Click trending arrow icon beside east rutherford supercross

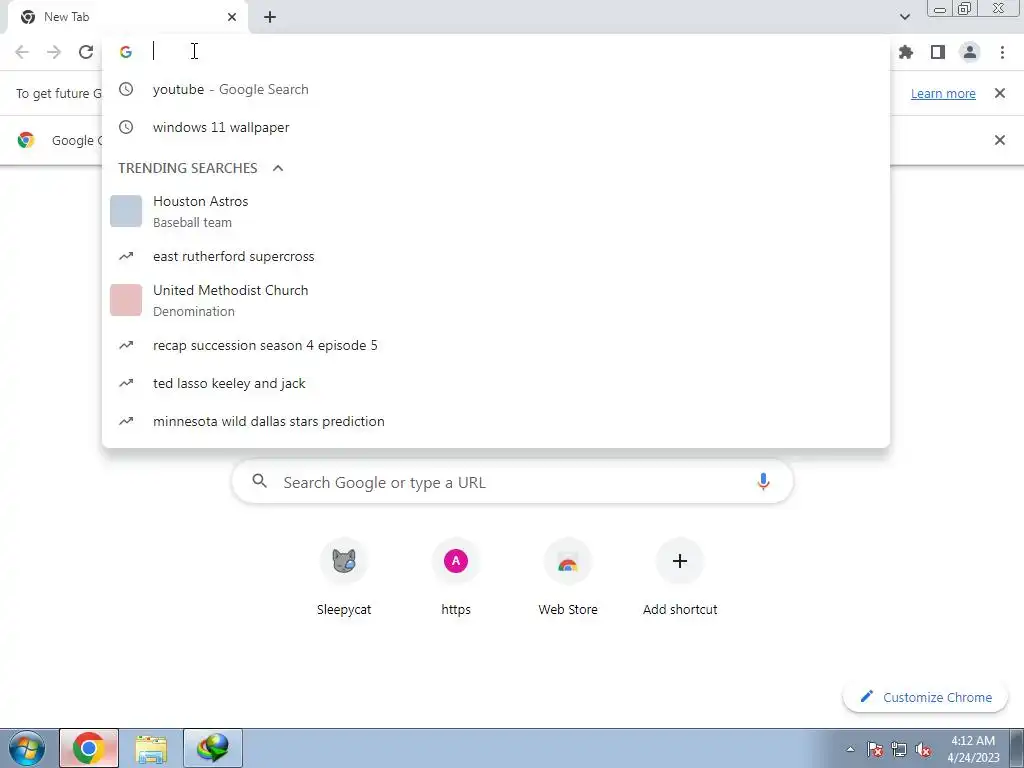point(126,257)
